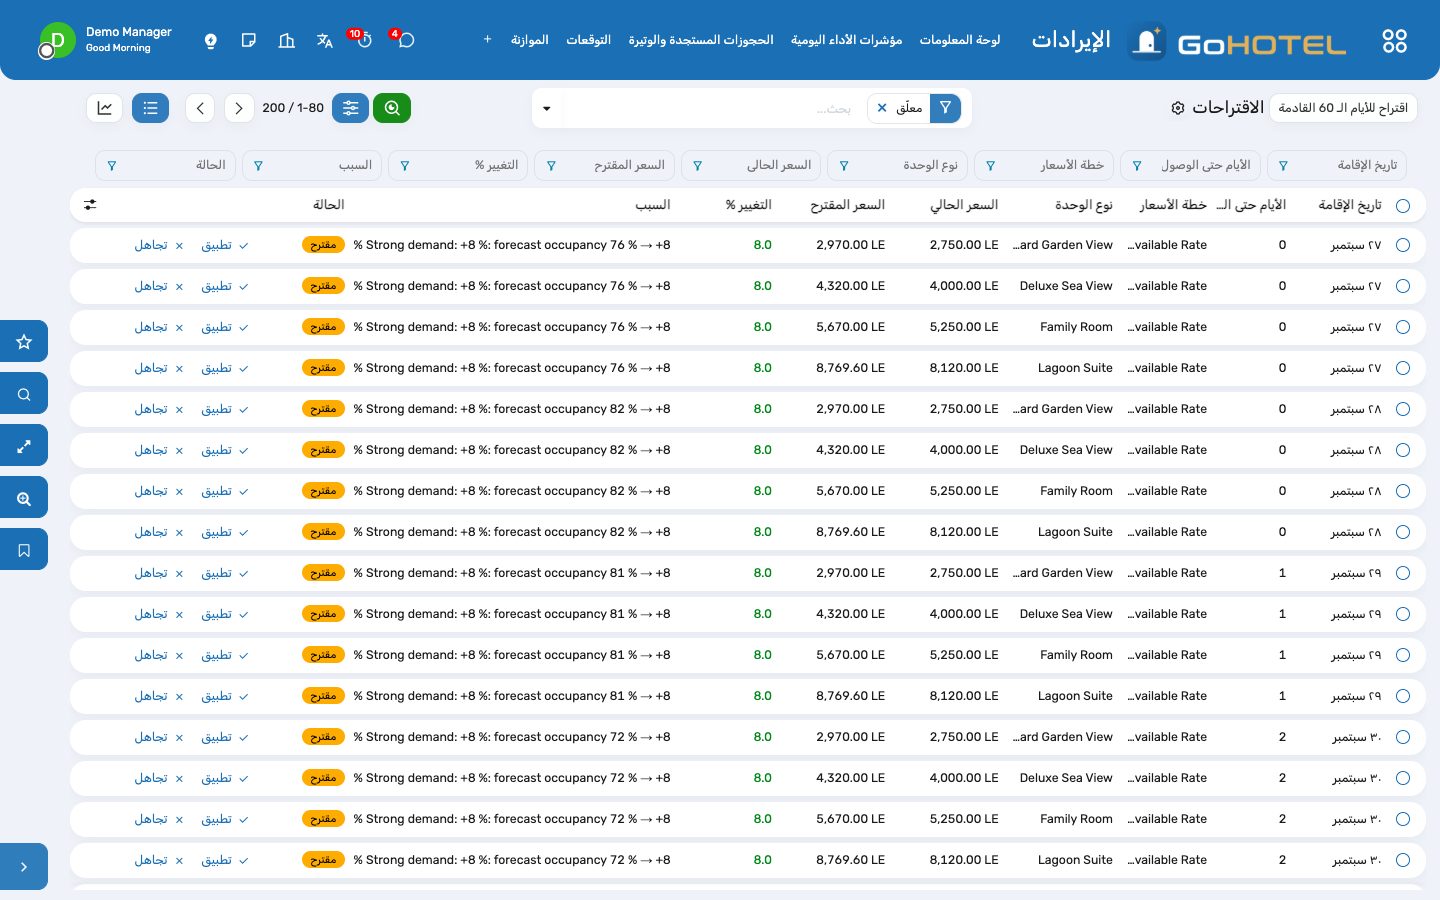The width and height of the screenshot is (1440, 900).
Task: Open the apps grid menu icon
Action: [x=1394, y=41]
